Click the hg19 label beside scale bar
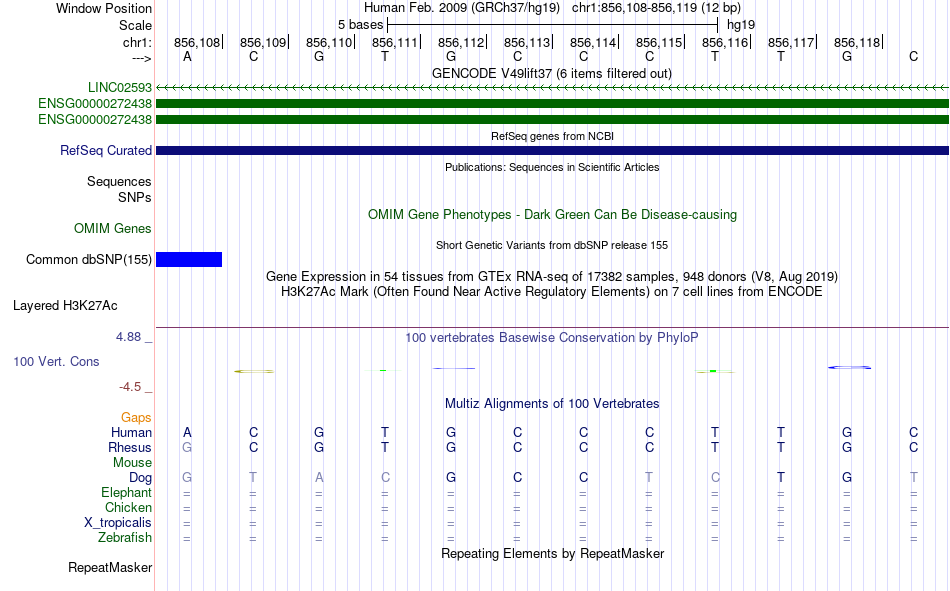The image size is (950, 591). click(741, 25)
